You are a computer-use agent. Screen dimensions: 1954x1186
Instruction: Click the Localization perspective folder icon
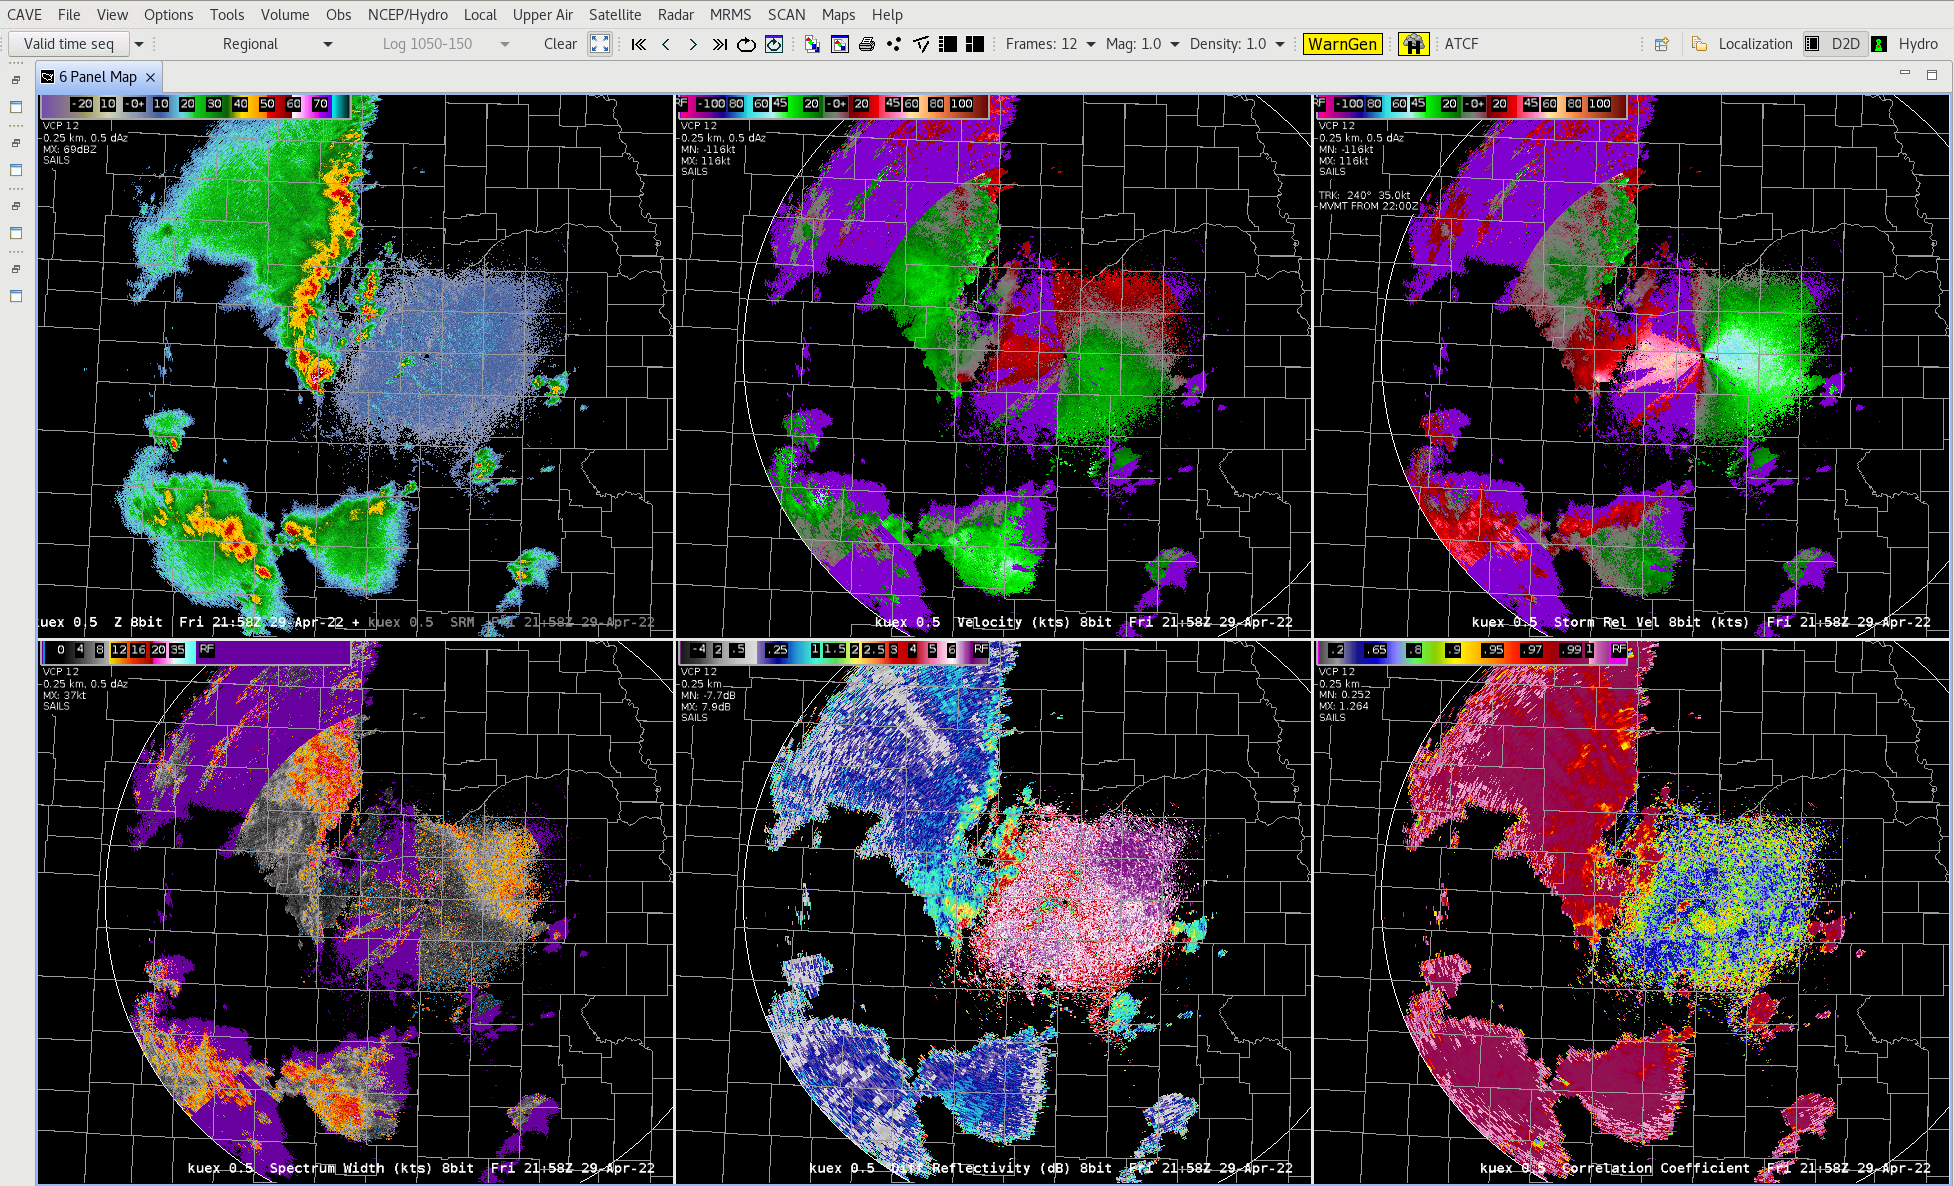pyautogui.click(x=1700, y=44)
